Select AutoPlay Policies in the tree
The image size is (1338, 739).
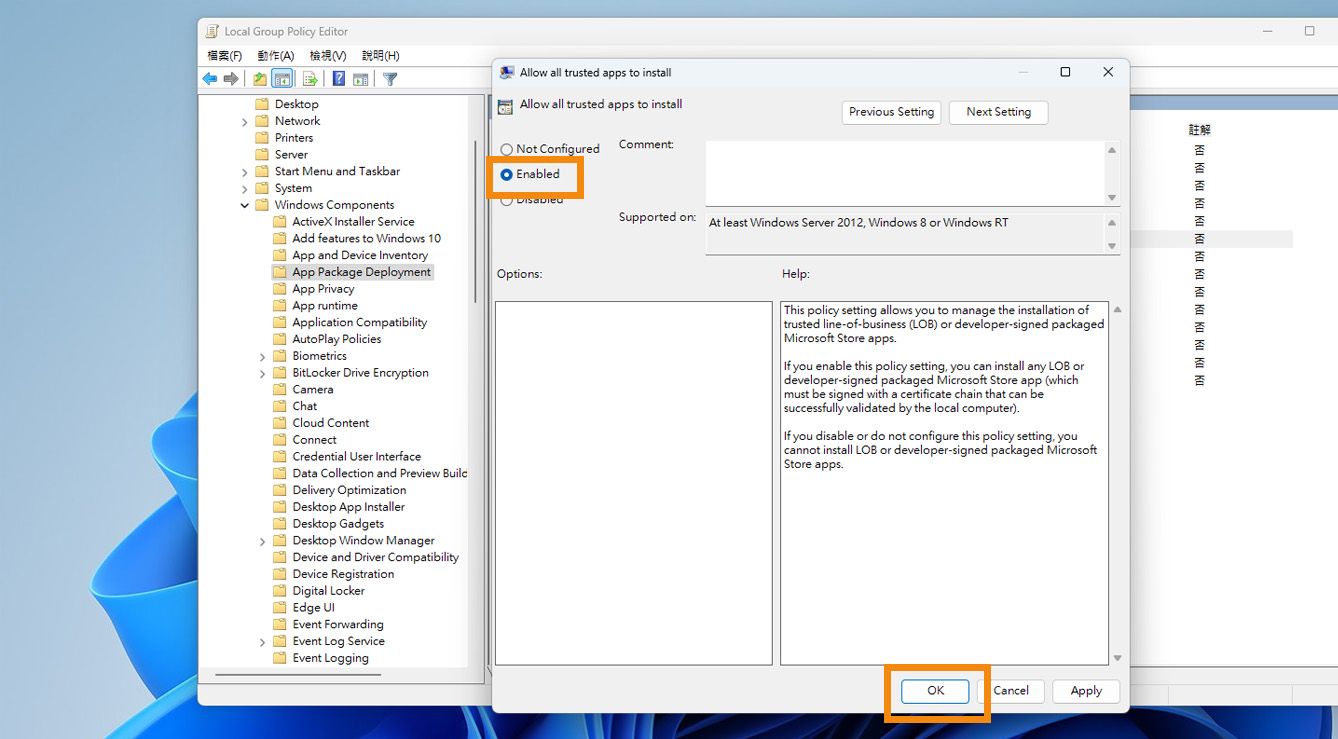(x=336, y=340)
